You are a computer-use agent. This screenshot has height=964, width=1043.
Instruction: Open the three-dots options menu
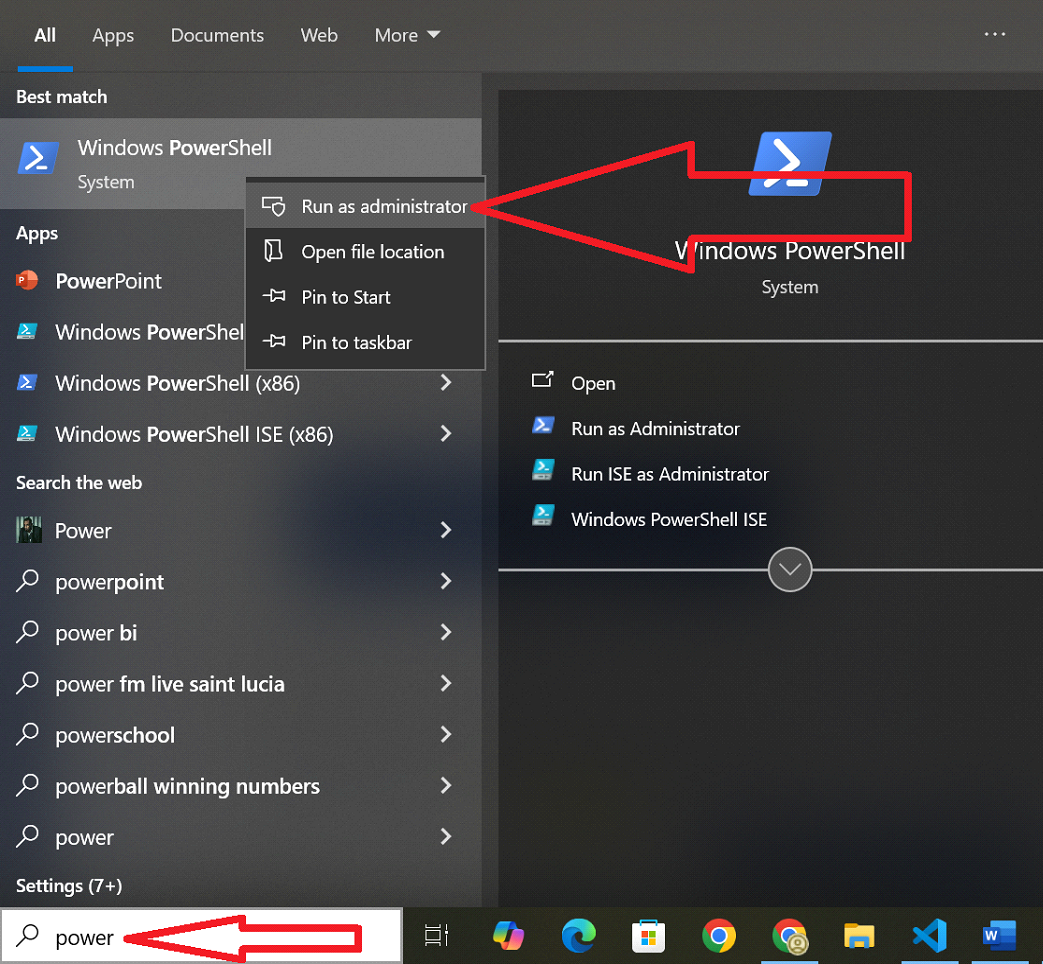994,34
